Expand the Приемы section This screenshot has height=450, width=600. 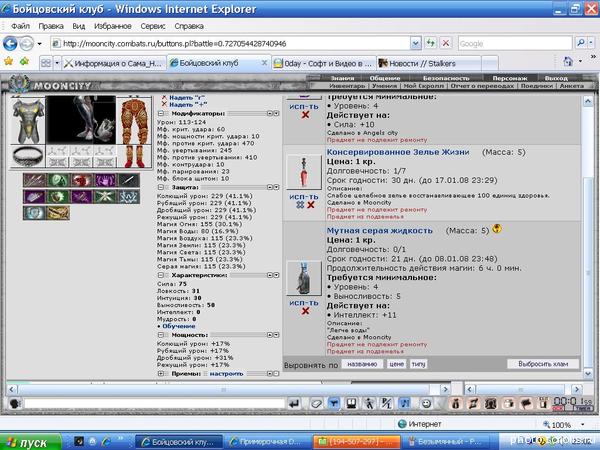pyautogui.click(x=161, y=373)
